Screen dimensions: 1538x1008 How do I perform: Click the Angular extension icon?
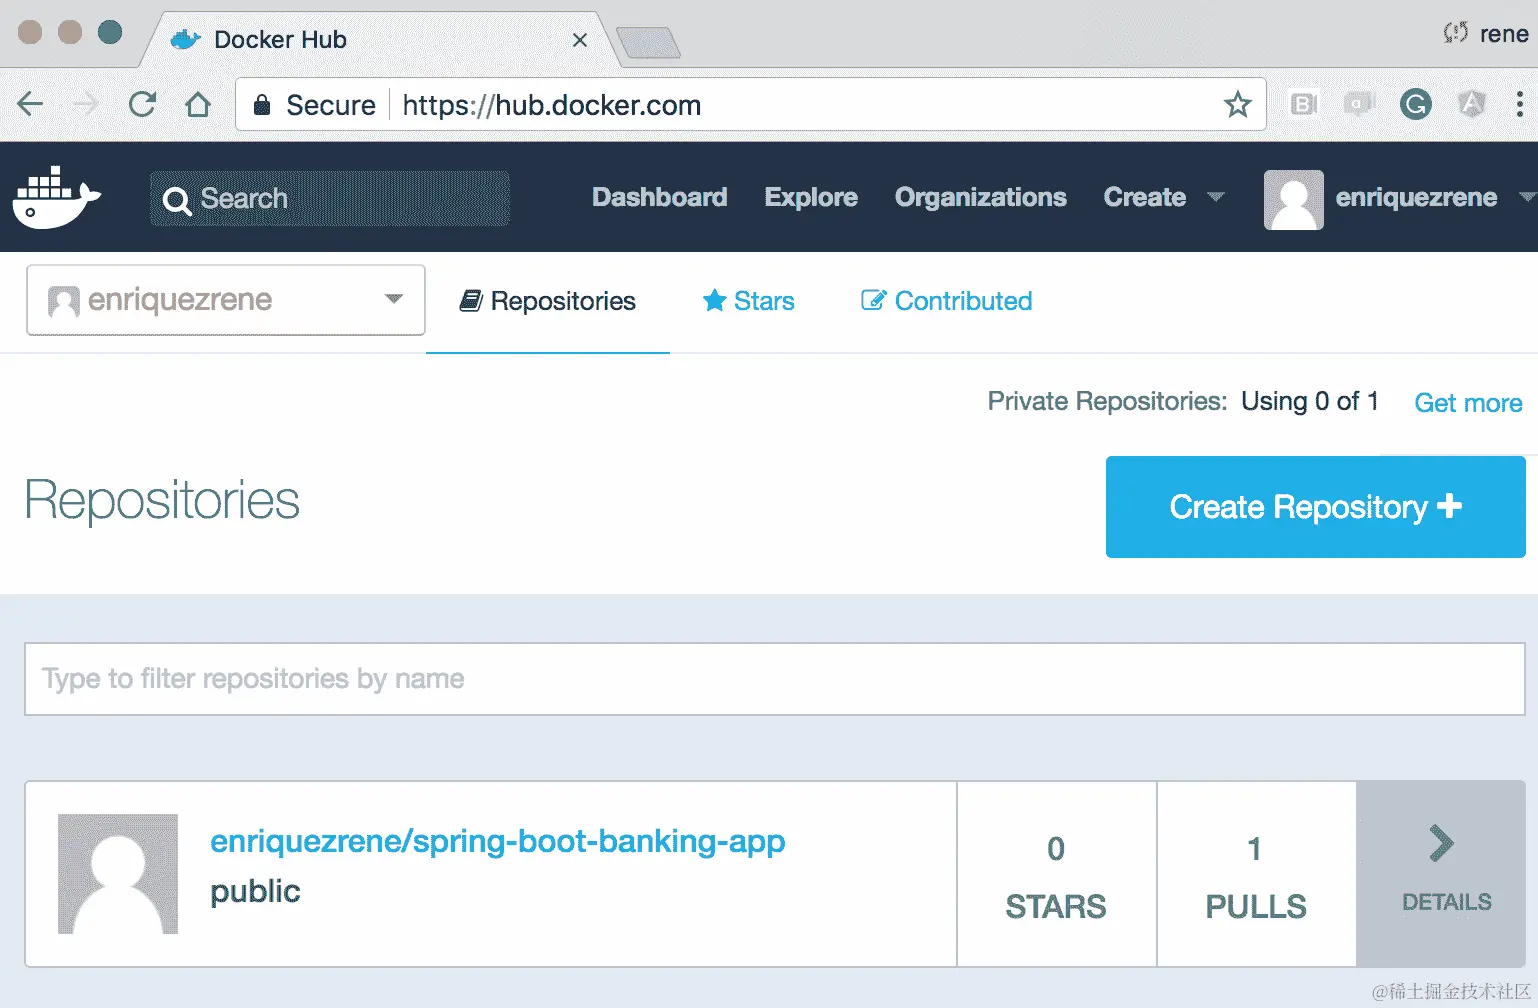coord(1471,103)
